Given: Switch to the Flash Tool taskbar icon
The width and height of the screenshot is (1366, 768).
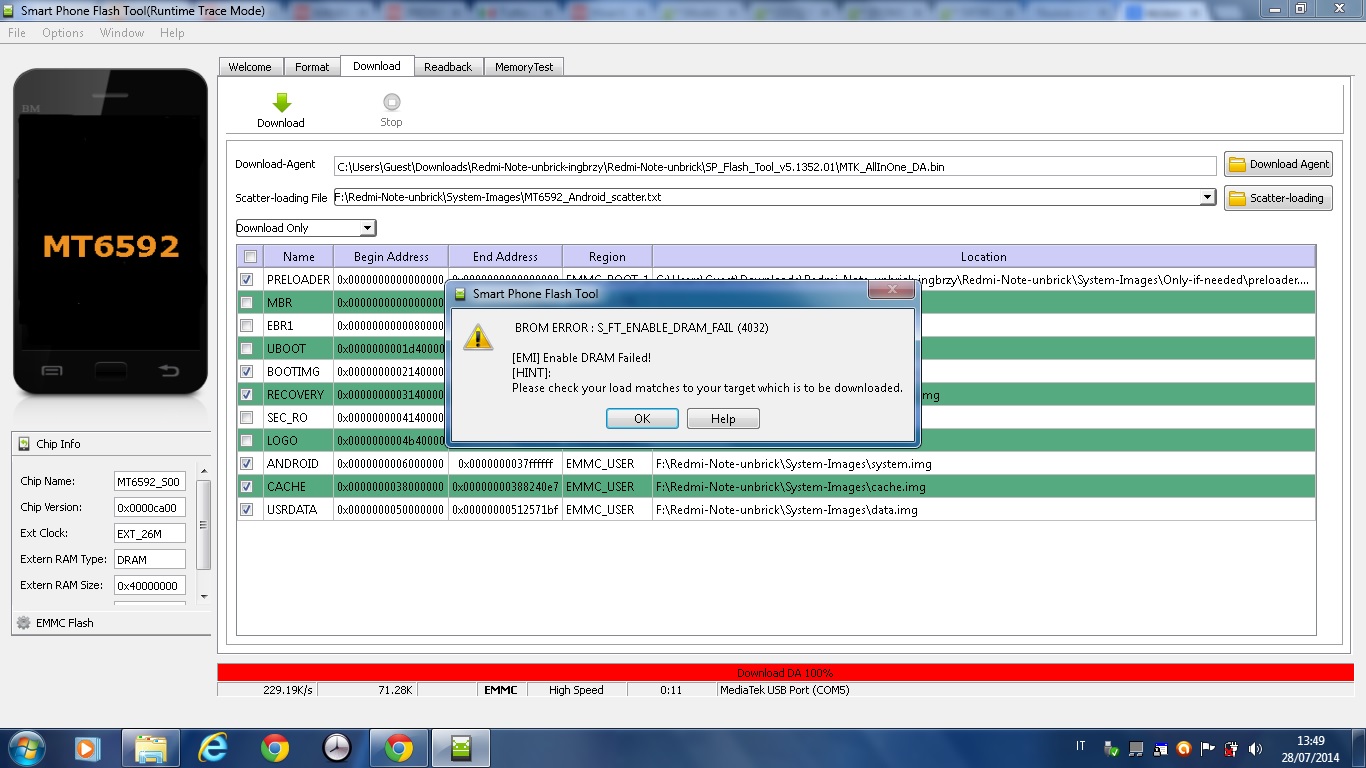Looking at the screenshot, I should 461,748.
